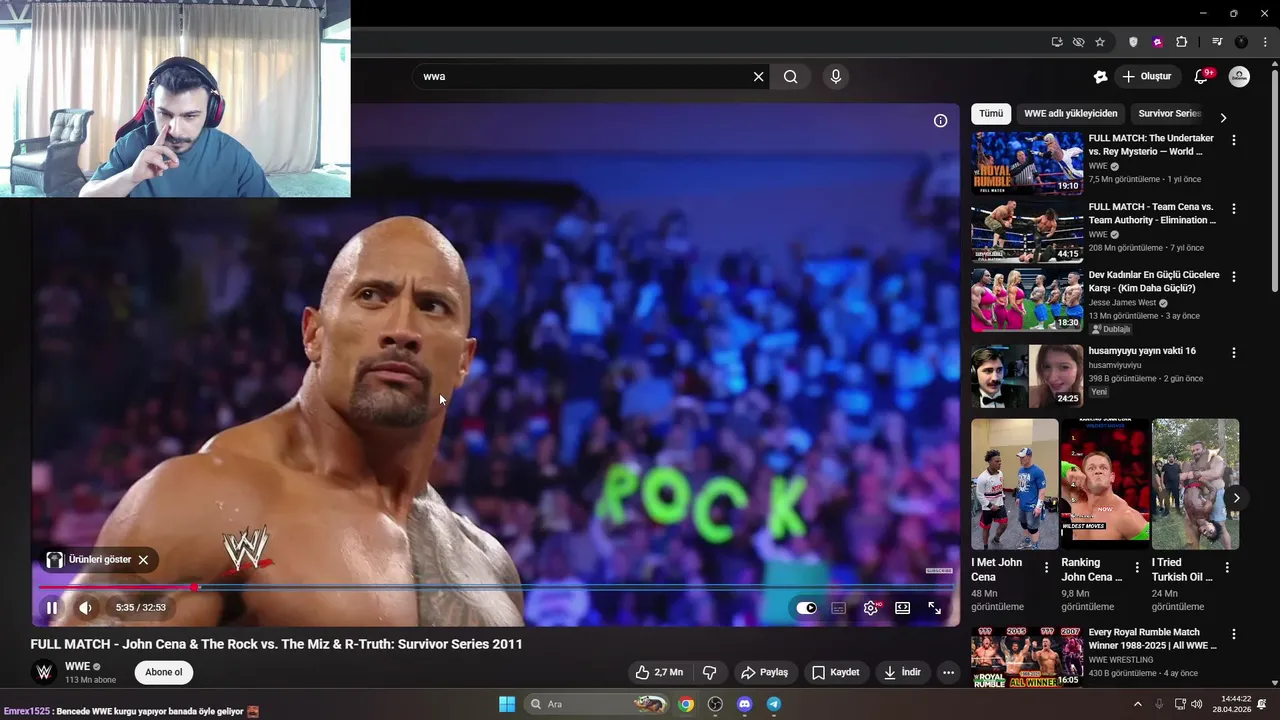The width and height of the screenshot is (1280, 720).
Task: Toggle the autoplay switch in the player
Action: coord(806,608)
